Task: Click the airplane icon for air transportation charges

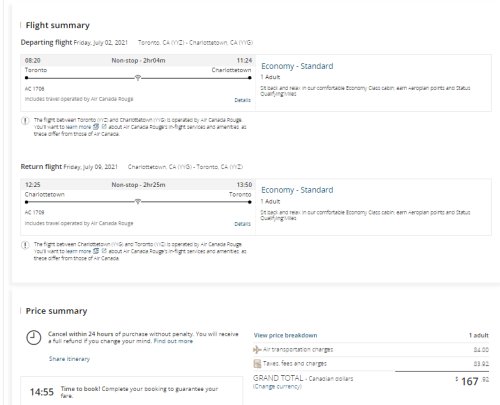Action: pos(257,350)
